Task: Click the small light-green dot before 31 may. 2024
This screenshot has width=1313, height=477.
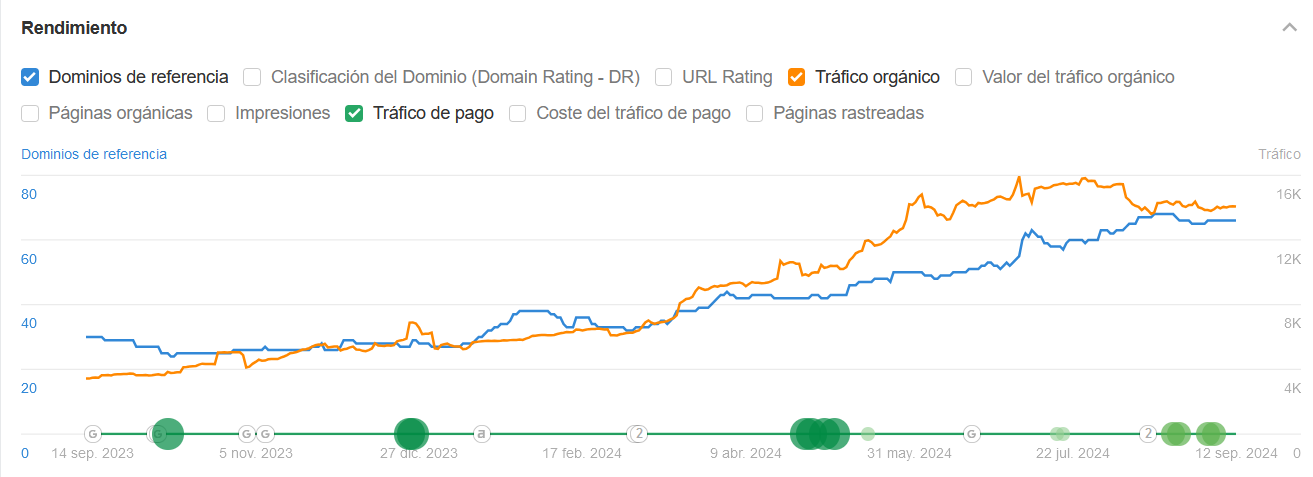Action: 868,434
